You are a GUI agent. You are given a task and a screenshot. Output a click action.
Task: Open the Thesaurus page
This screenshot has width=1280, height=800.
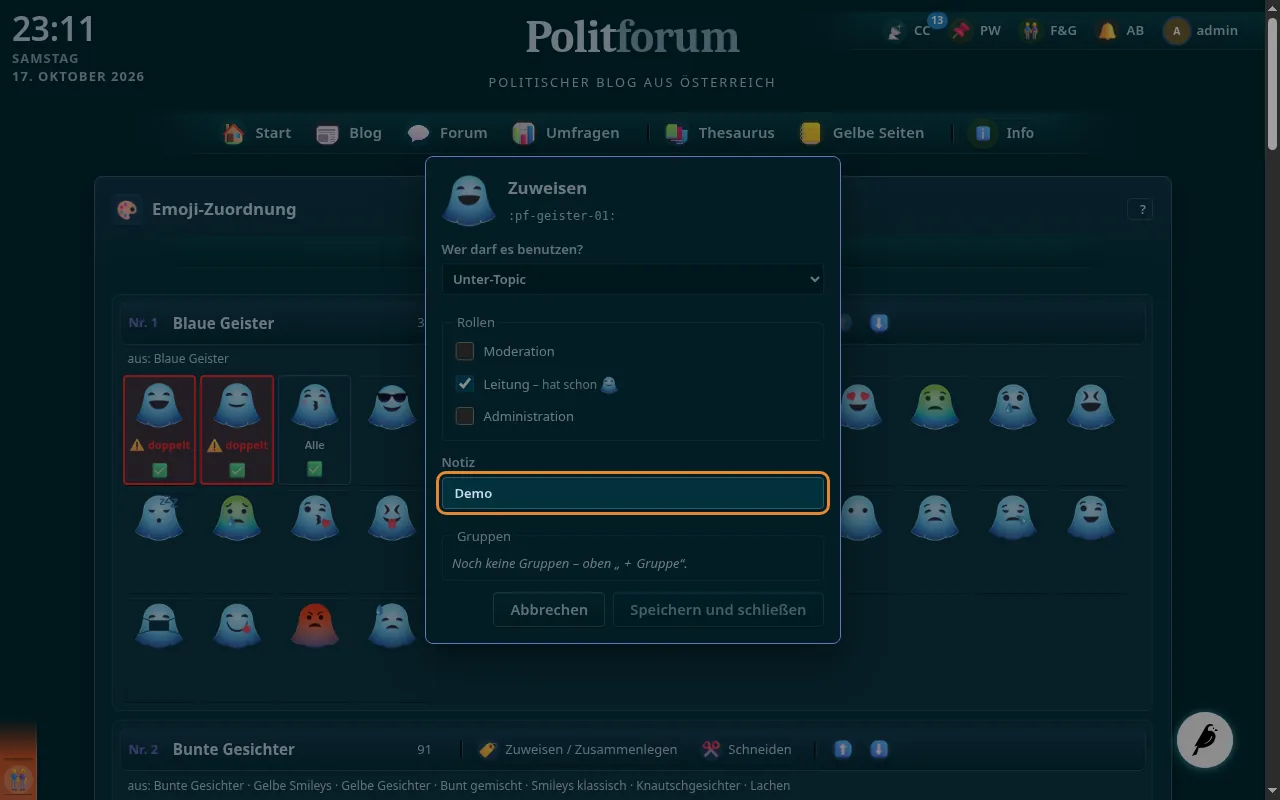[x=720, y=133]
